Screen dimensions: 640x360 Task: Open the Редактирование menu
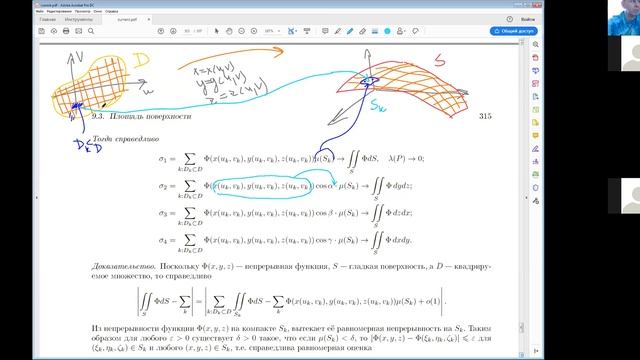(x=59, y=11)
